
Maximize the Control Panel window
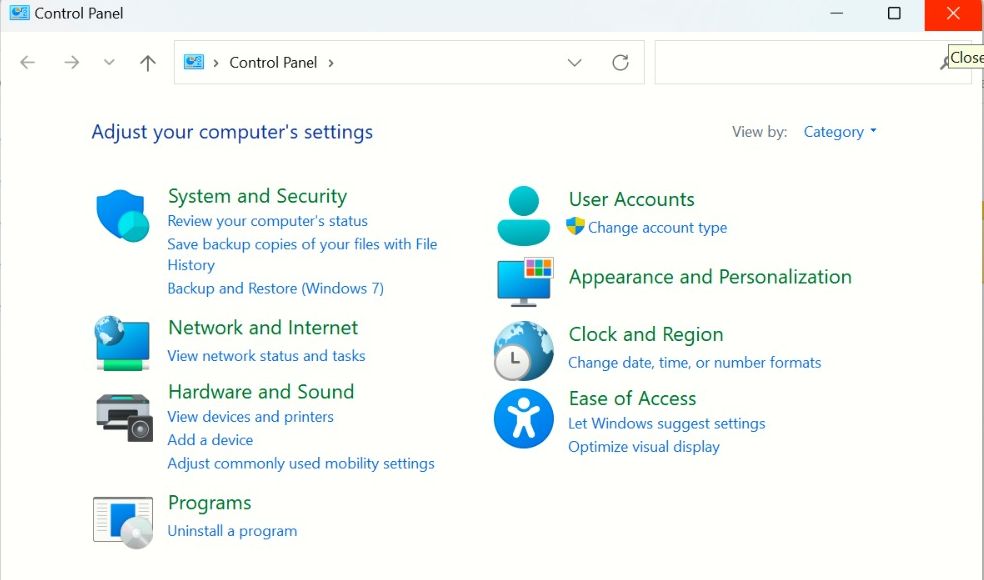click(x=894, y=13)
